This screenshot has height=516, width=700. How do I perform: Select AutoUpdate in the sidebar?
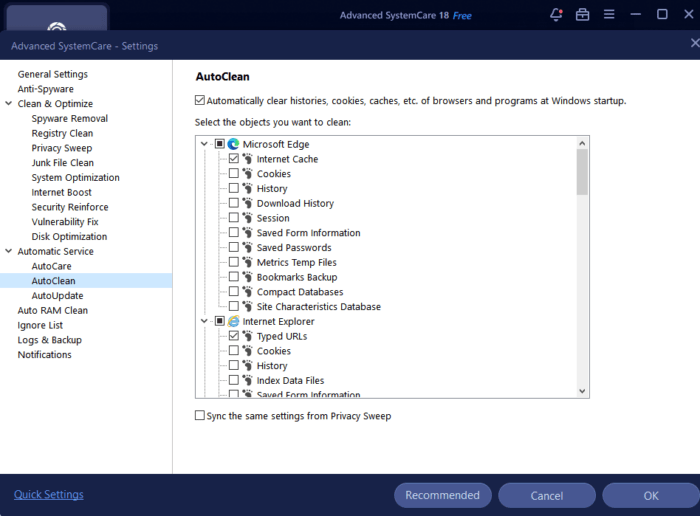(x=57, y=296)
